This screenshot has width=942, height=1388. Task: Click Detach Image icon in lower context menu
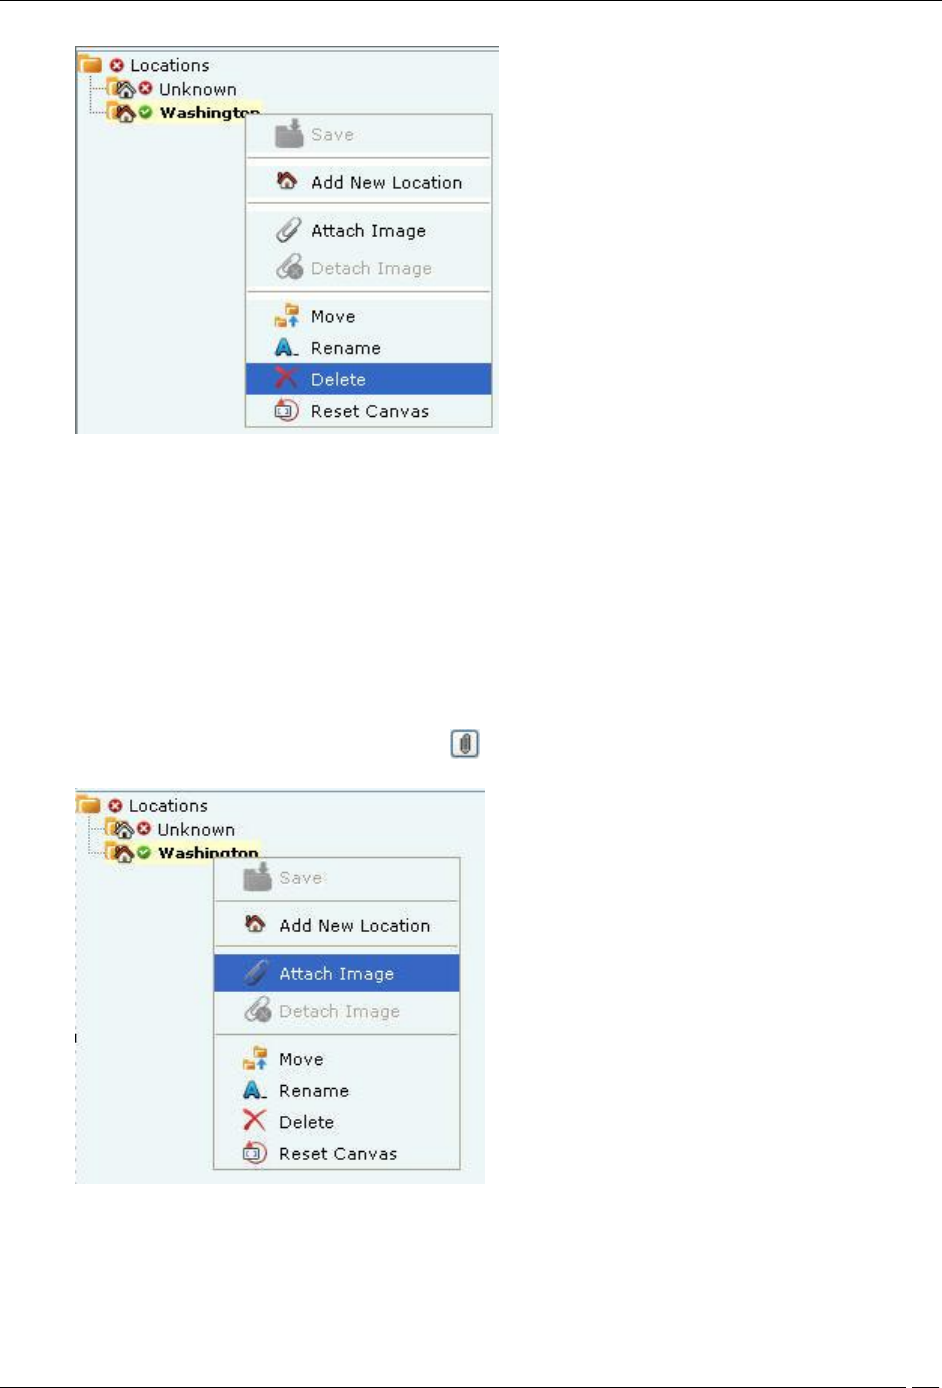257,1011
